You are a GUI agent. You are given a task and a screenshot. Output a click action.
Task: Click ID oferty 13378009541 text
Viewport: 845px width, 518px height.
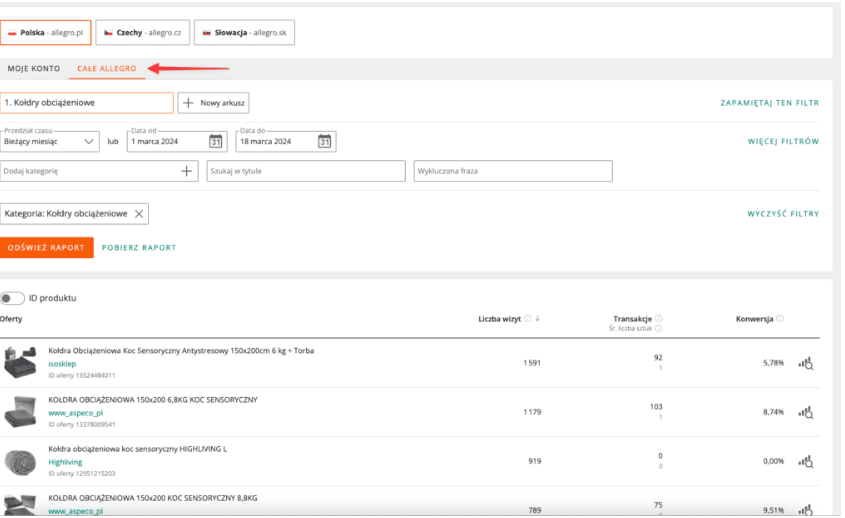click(x=81, y=424)
